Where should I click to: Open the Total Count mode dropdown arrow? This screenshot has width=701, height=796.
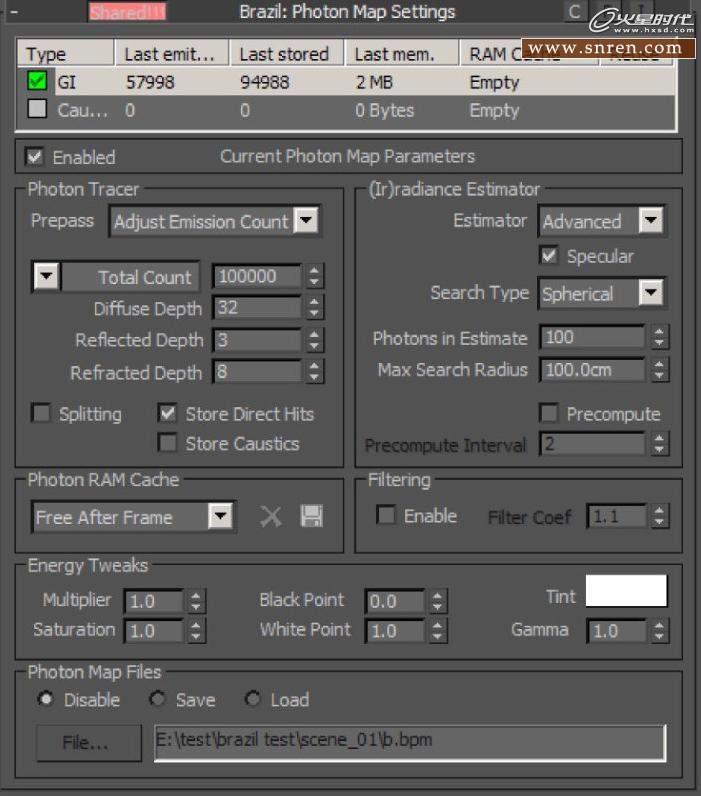46,277
